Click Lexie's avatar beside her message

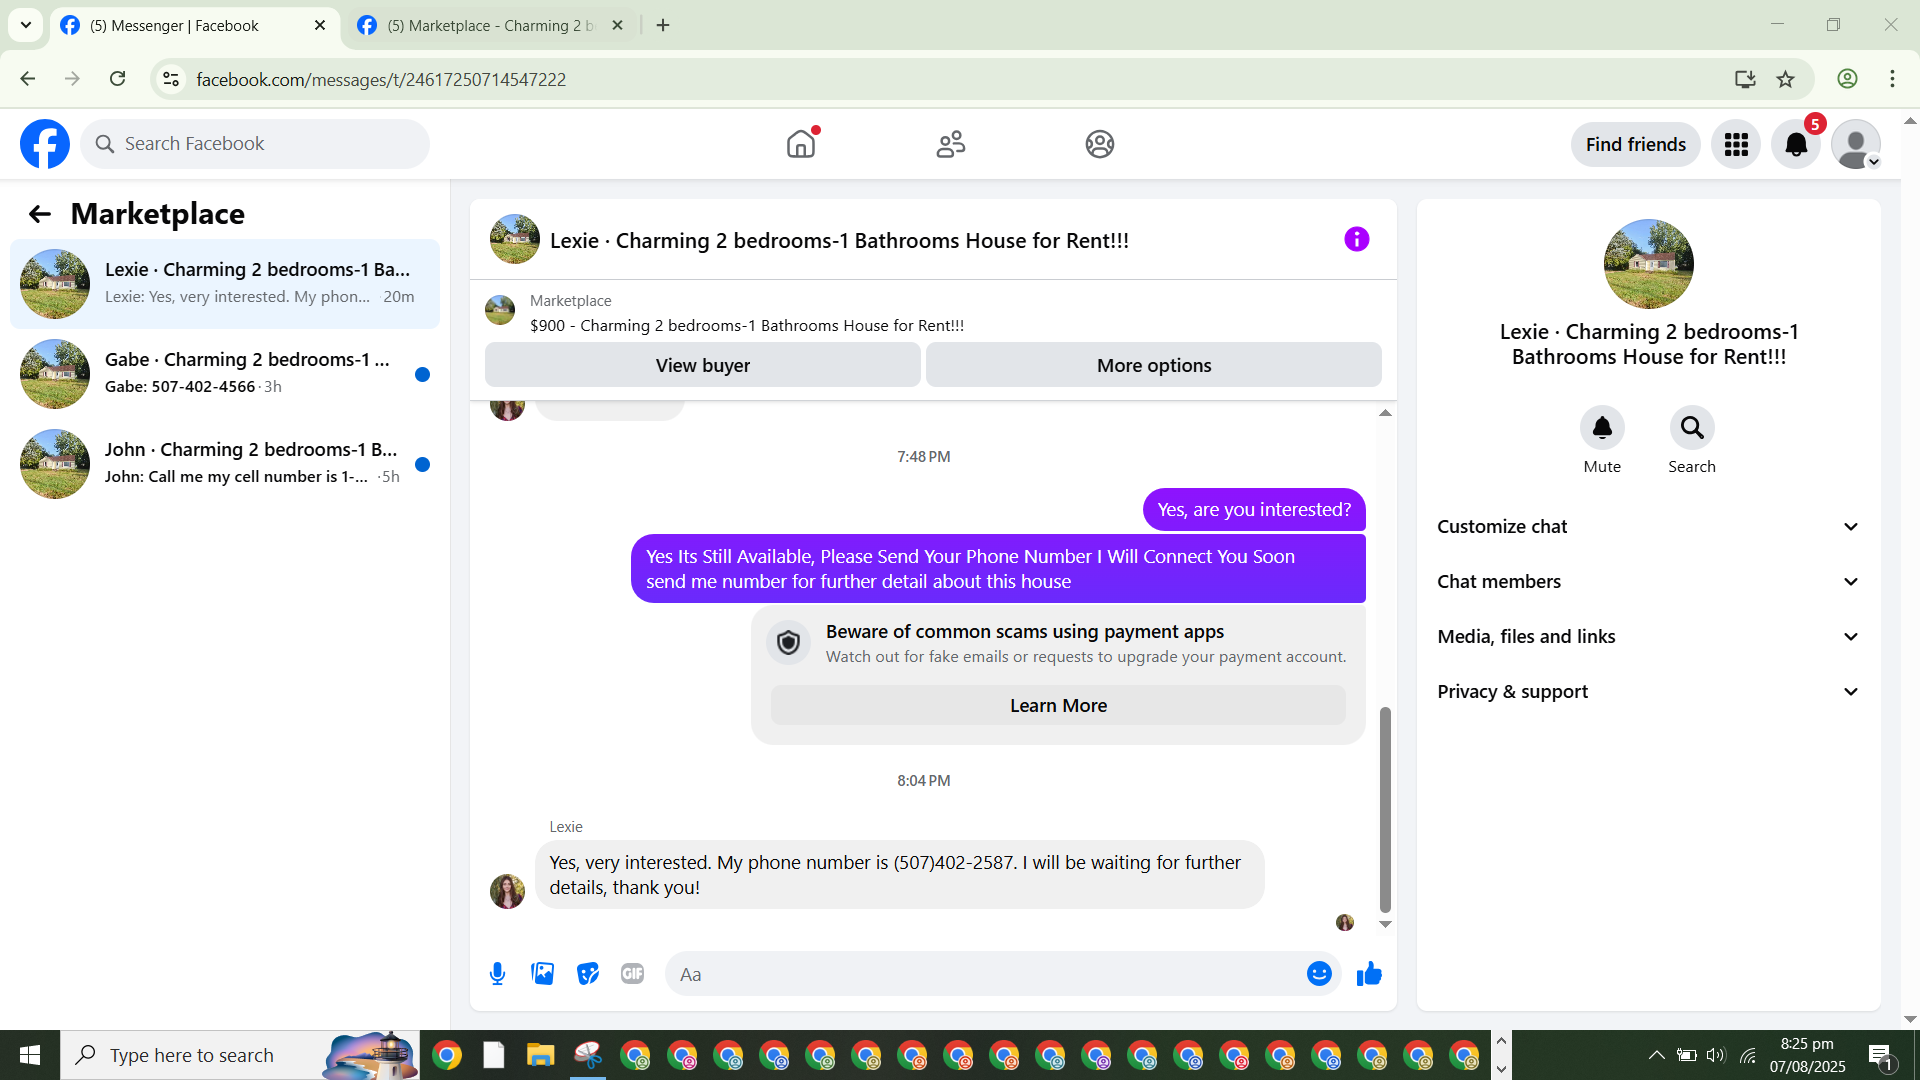508,891
